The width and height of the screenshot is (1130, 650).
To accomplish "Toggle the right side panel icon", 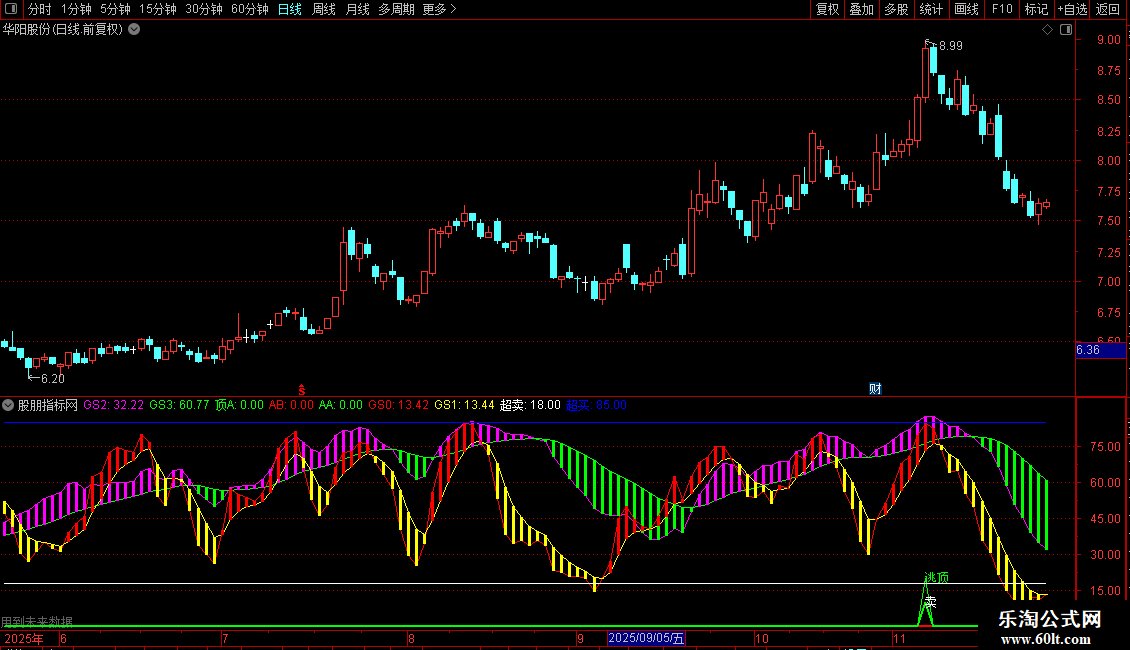I will pyautogui.click(x=1065, y=30).
